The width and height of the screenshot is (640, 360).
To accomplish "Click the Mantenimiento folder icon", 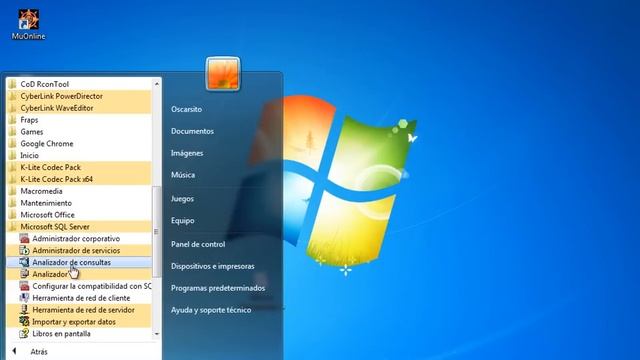I will coord(12,202).
